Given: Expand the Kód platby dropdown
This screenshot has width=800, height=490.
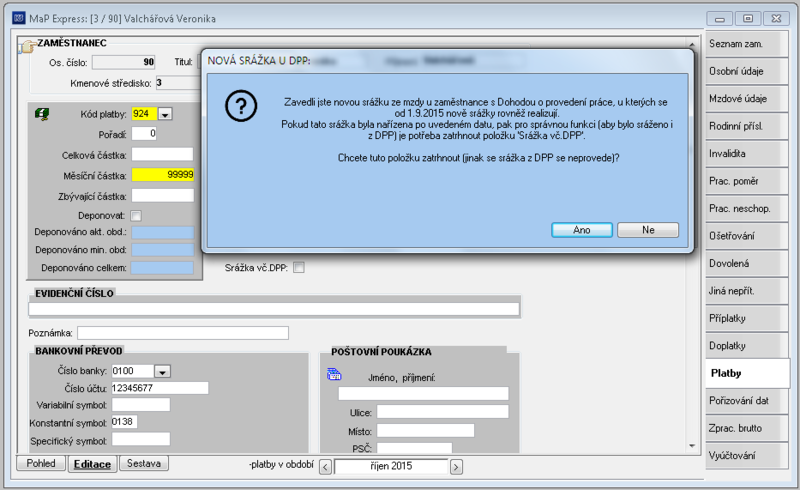Looking at the screenshot, I should click(x=165, y=114).
